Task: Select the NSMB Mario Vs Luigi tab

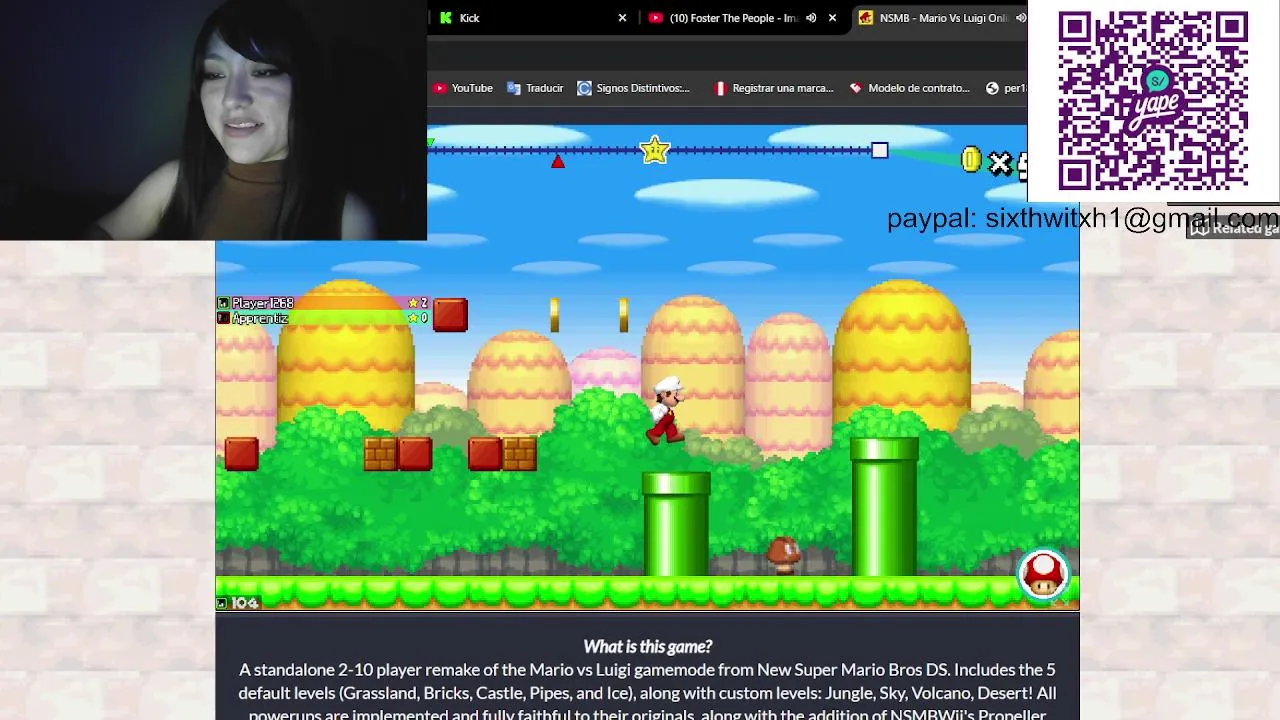Action: coord(943,18)
